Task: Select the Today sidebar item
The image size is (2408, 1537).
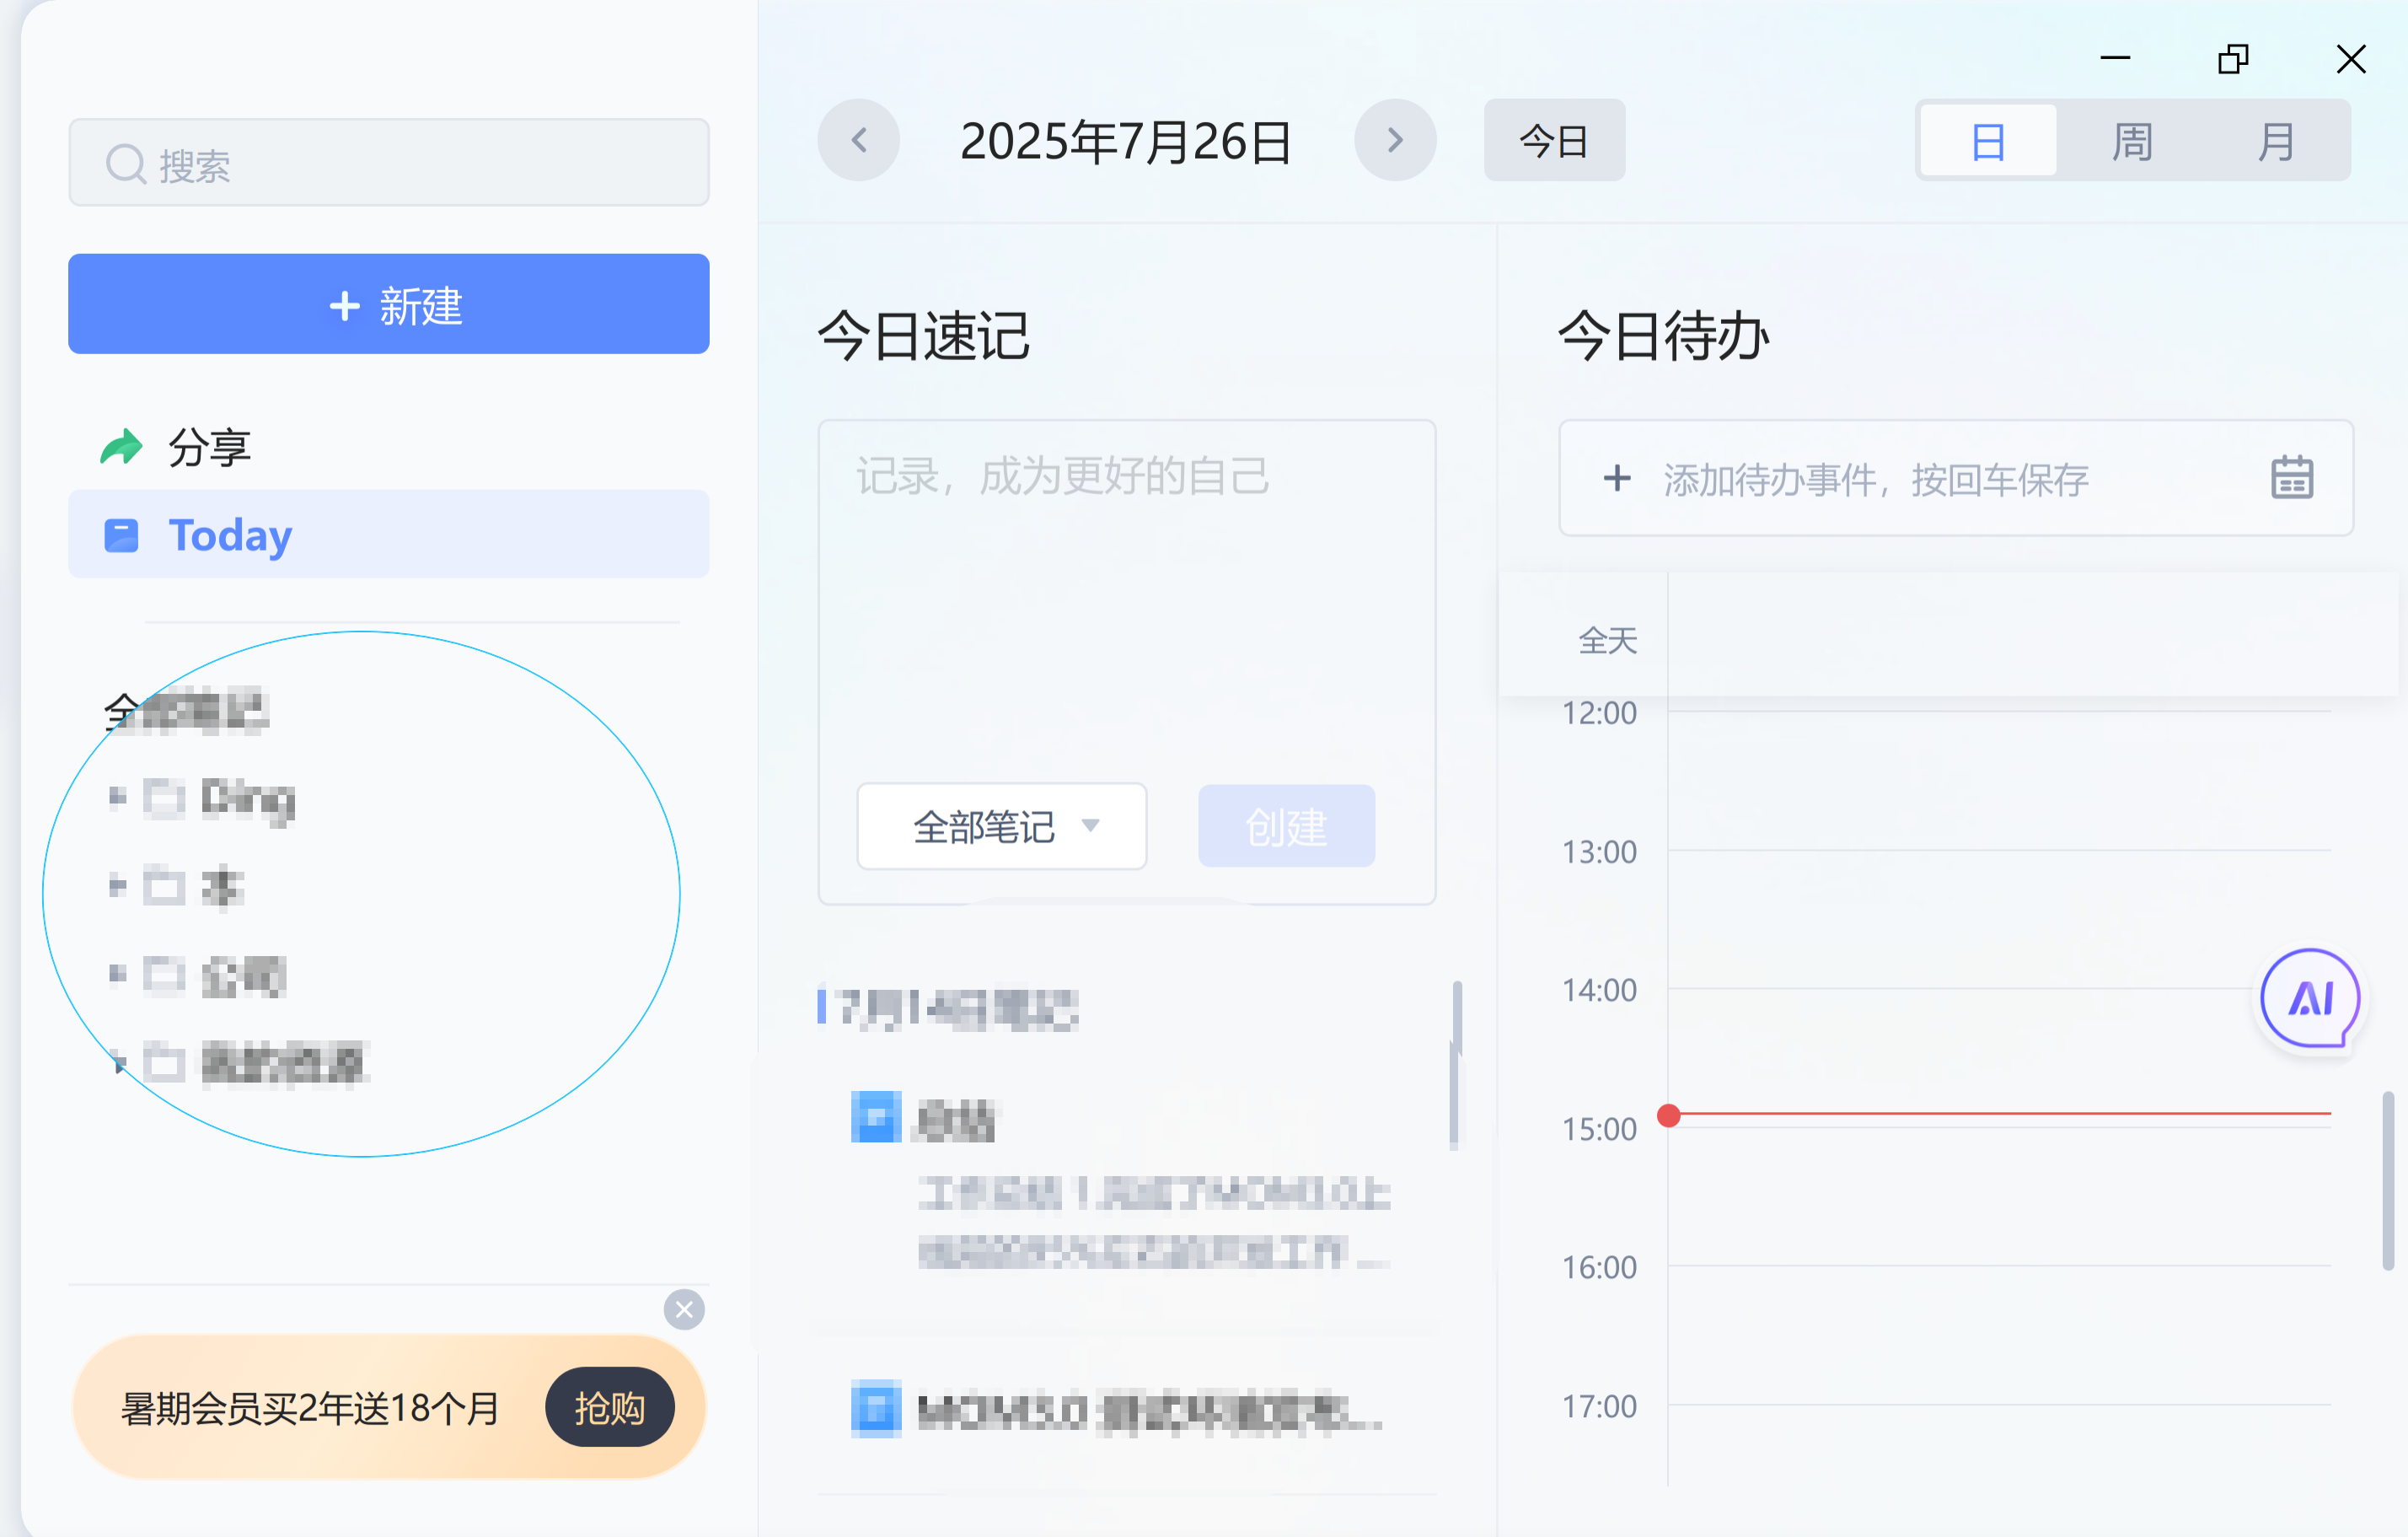Action: pos(389,534)
